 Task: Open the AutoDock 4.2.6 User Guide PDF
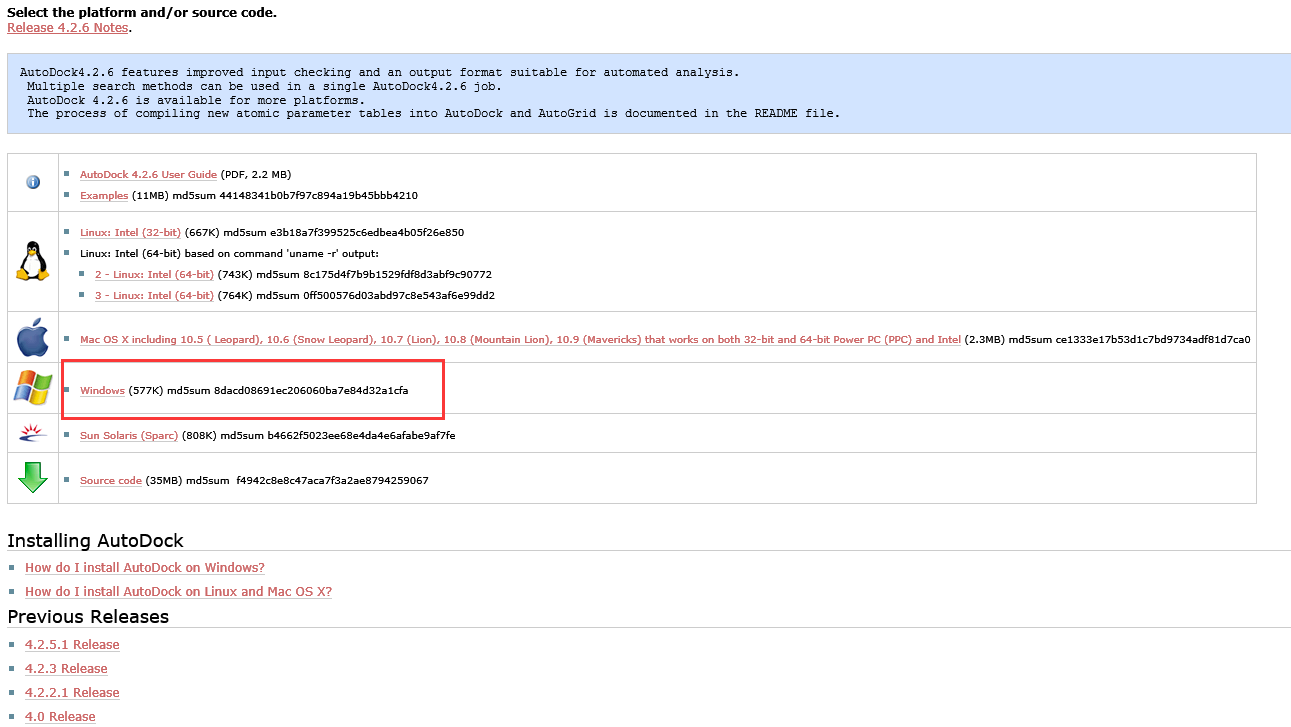tap(148, 175)
